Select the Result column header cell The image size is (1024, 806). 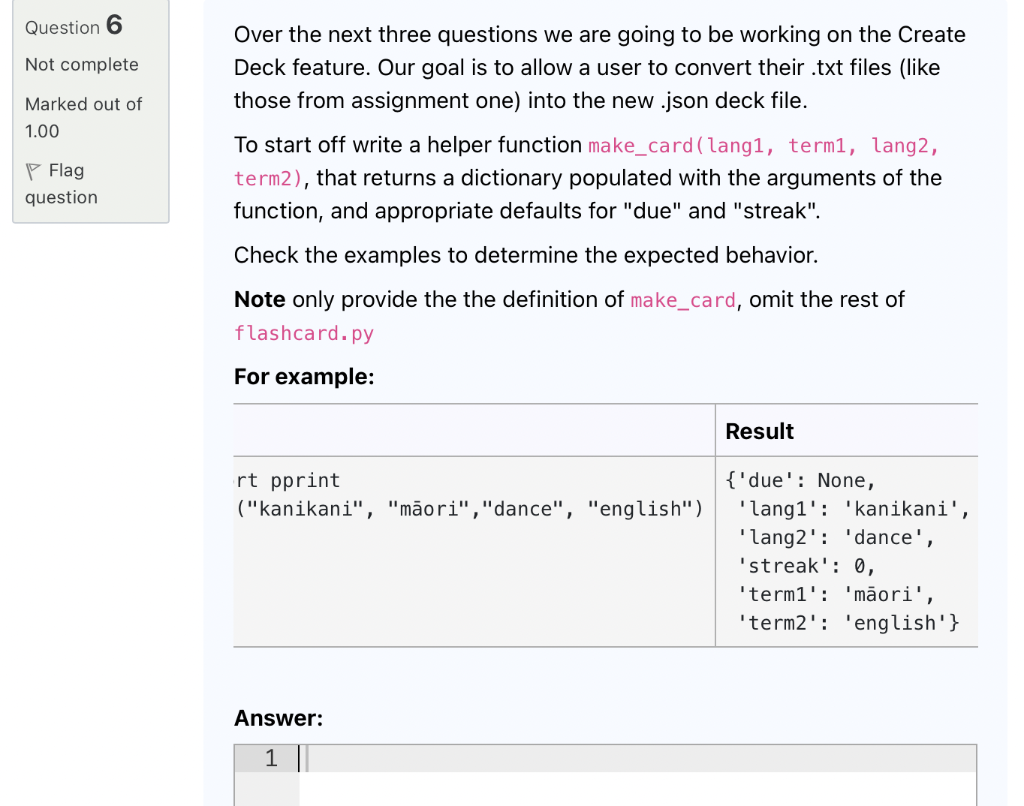(760, 430)
